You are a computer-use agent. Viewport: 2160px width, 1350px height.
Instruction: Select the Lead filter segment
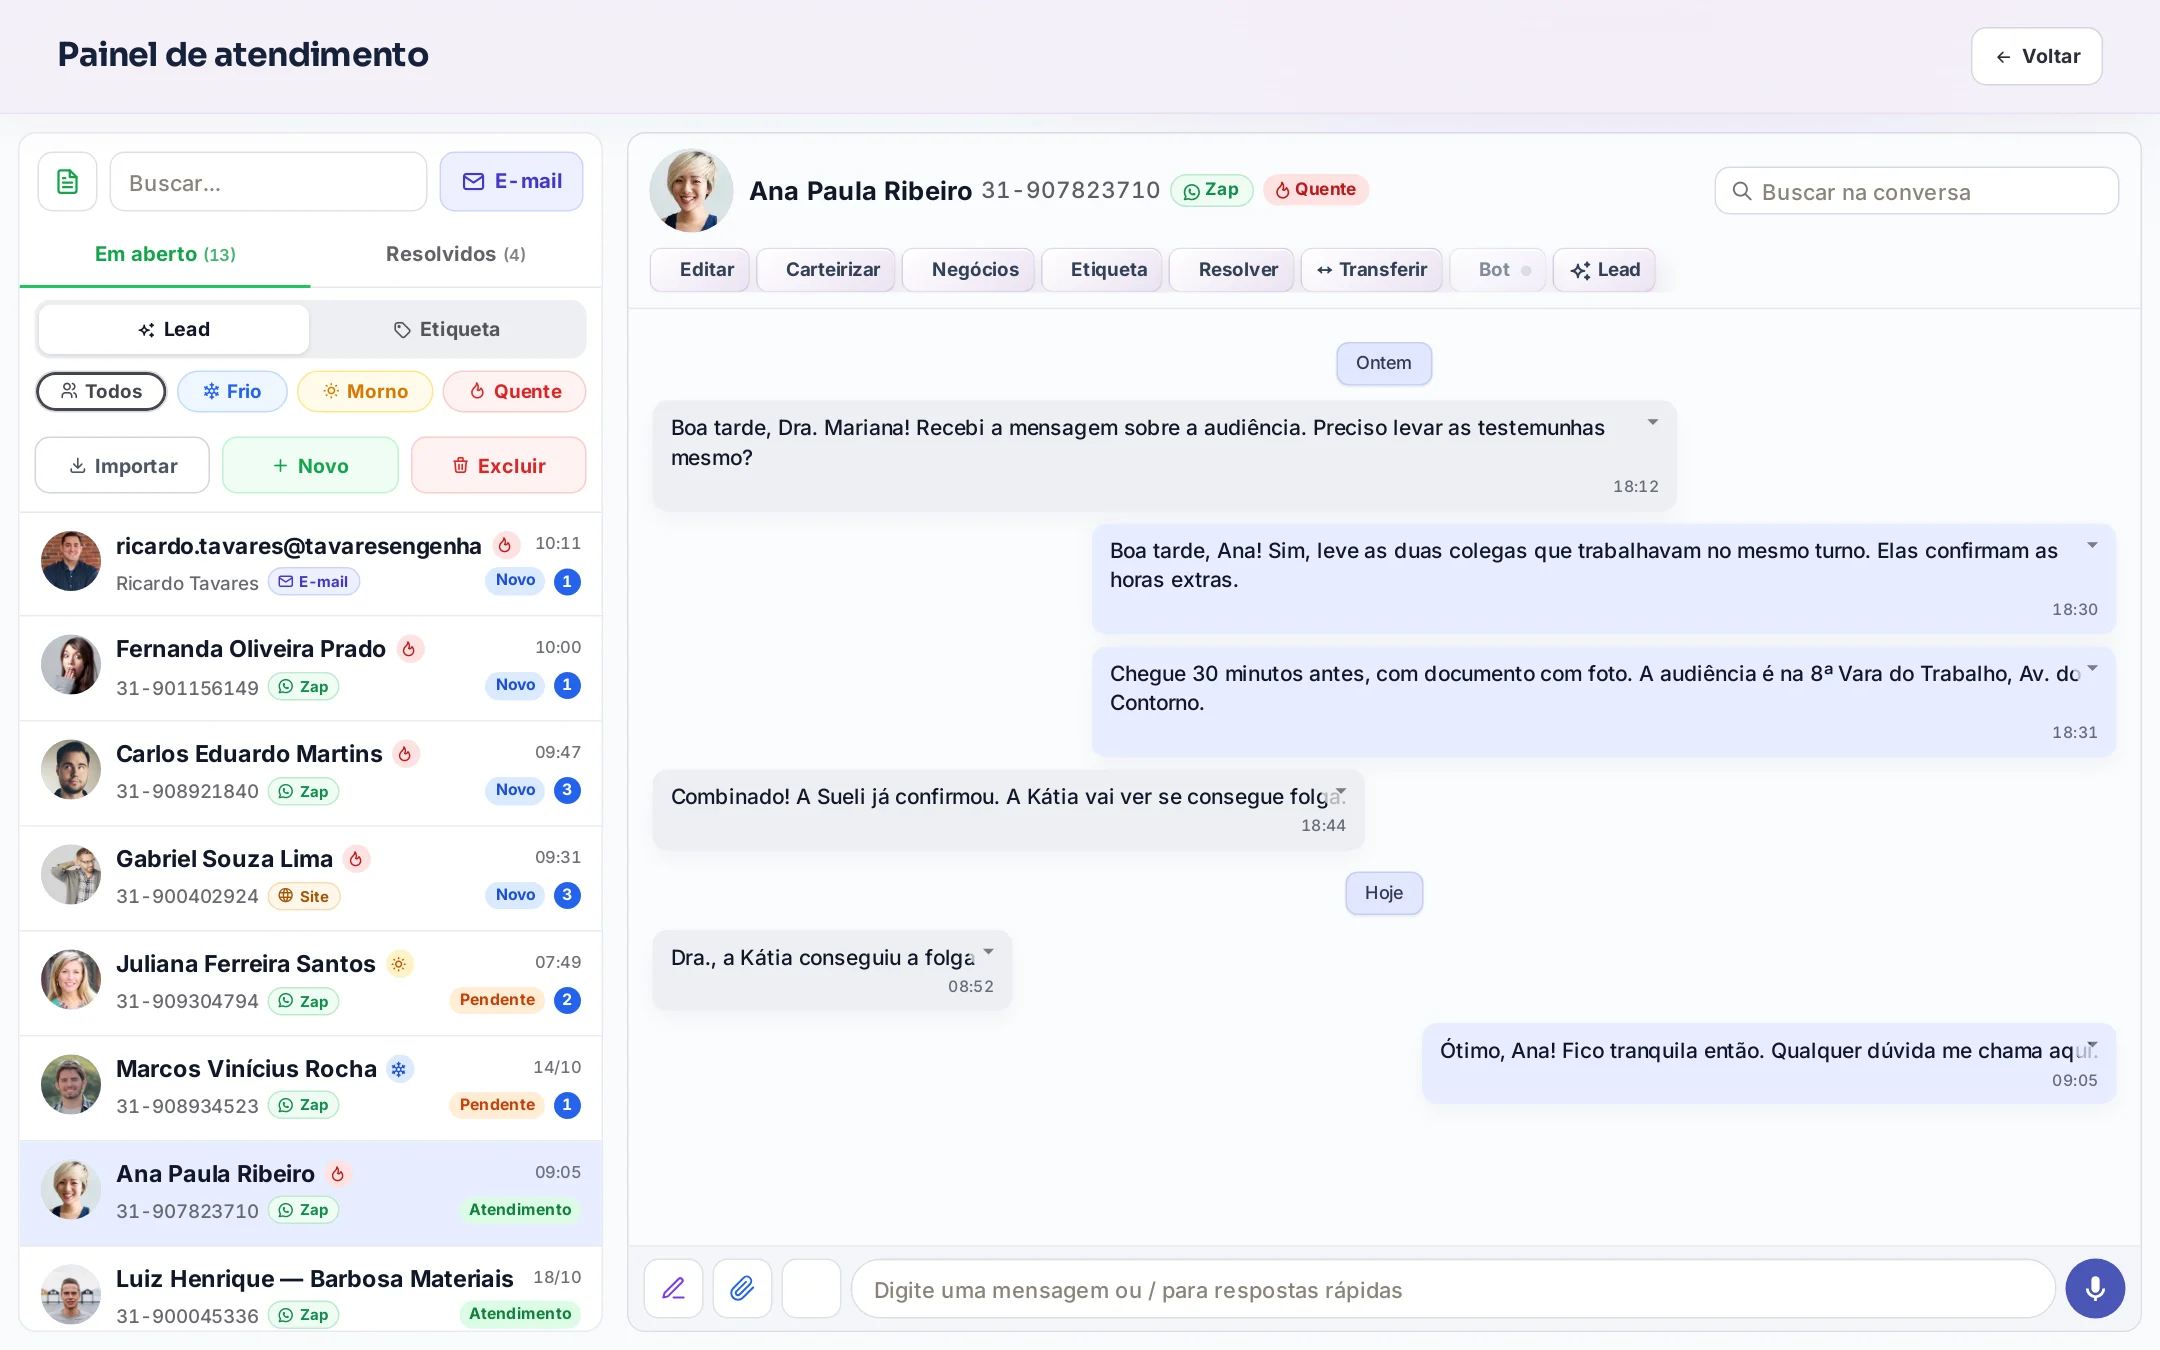(174, 329)
